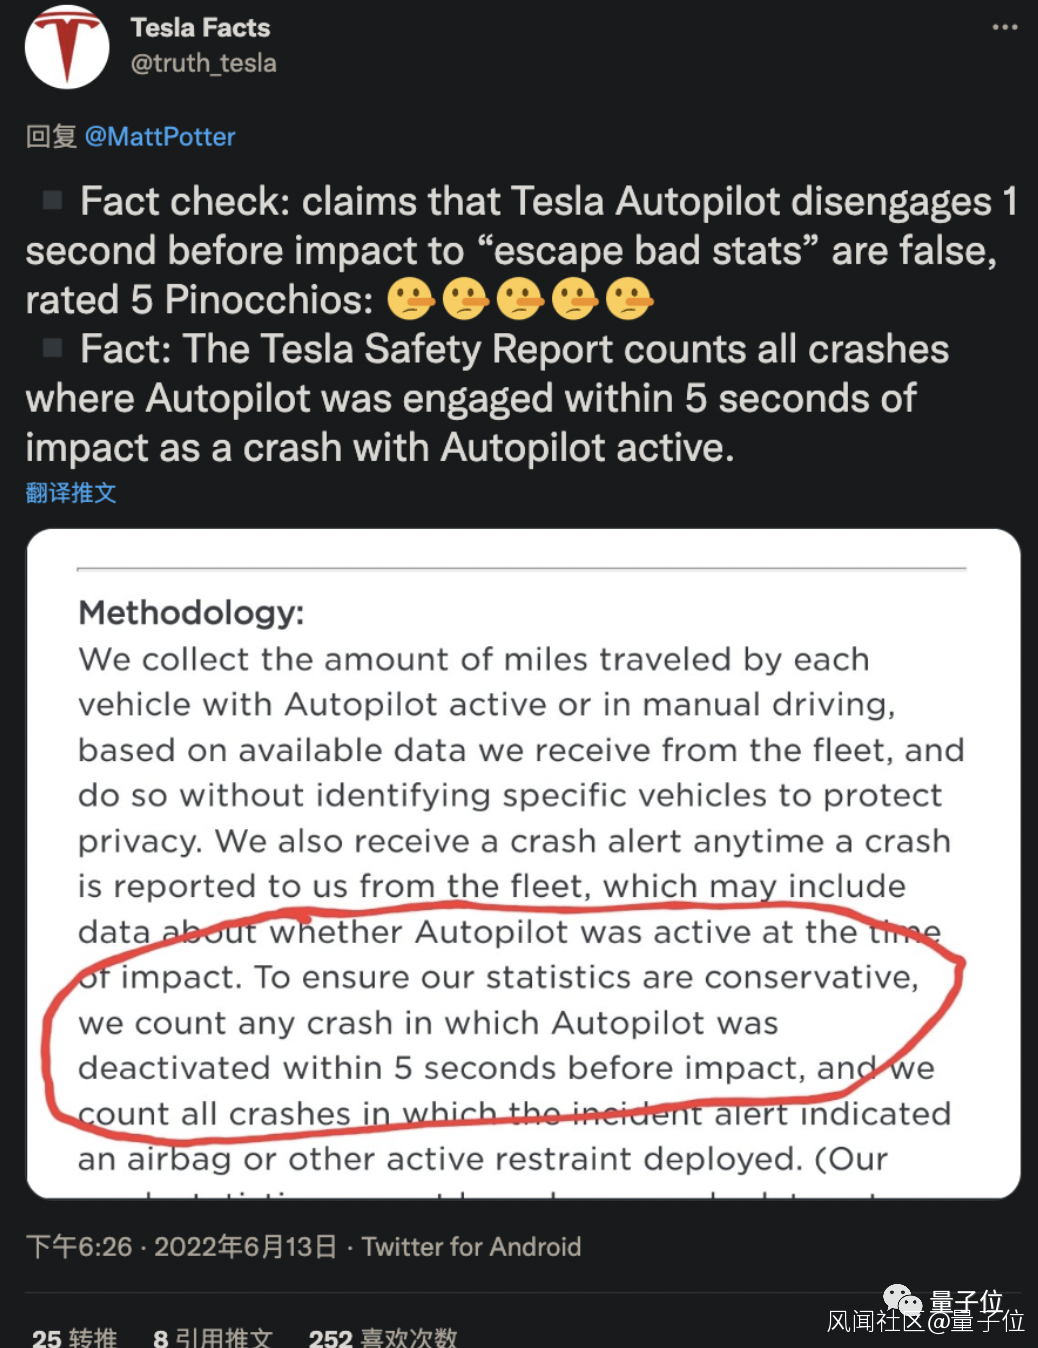The image size is (1038, 1348).
Task: Open the @truth_tesla handle
Action: coord(203,63)
